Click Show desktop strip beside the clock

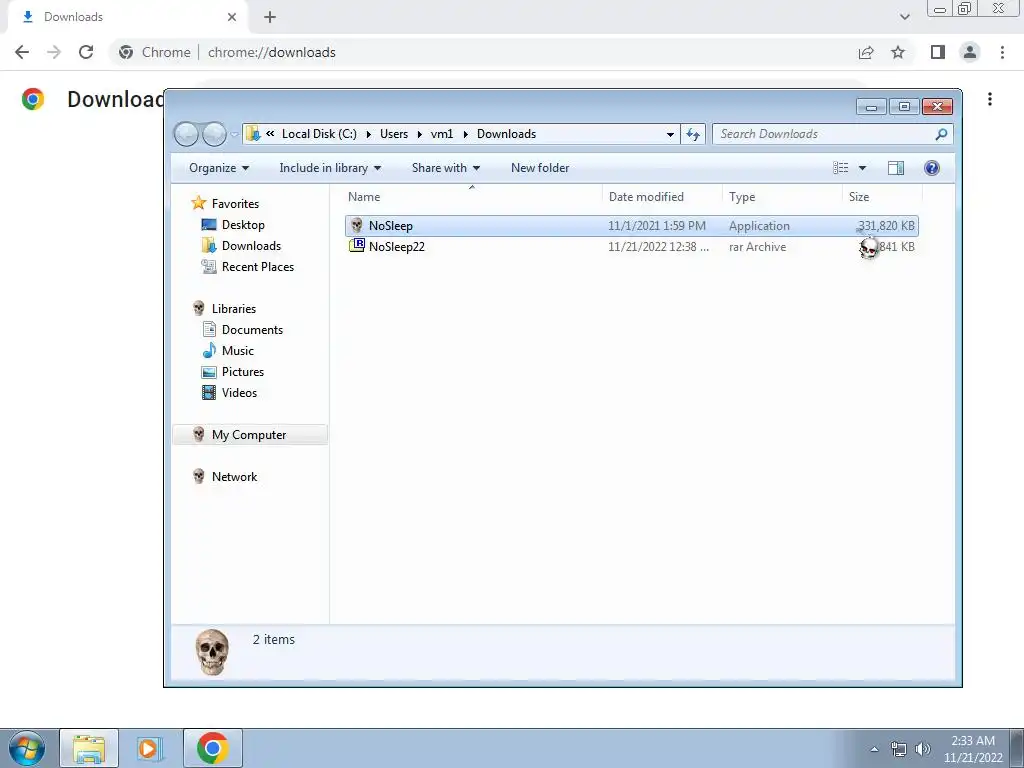click(1017, 748)
